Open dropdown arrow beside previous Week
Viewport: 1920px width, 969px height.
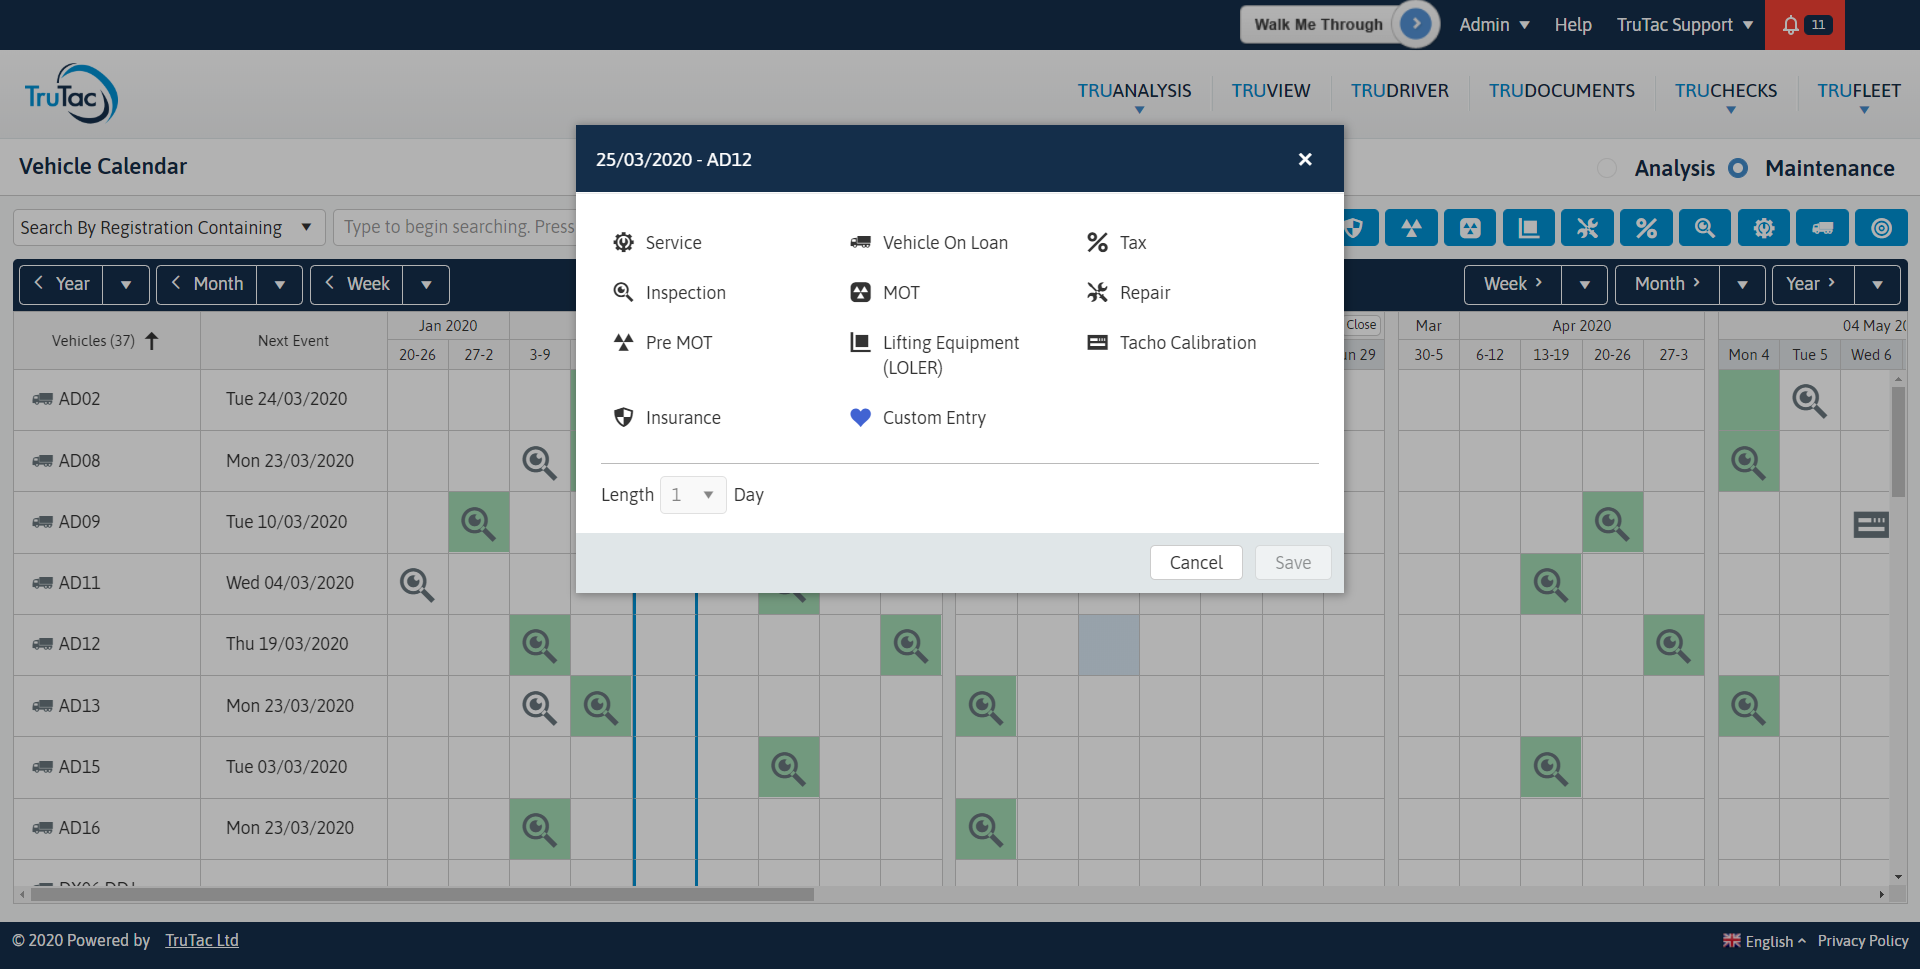tap(426, 285)
